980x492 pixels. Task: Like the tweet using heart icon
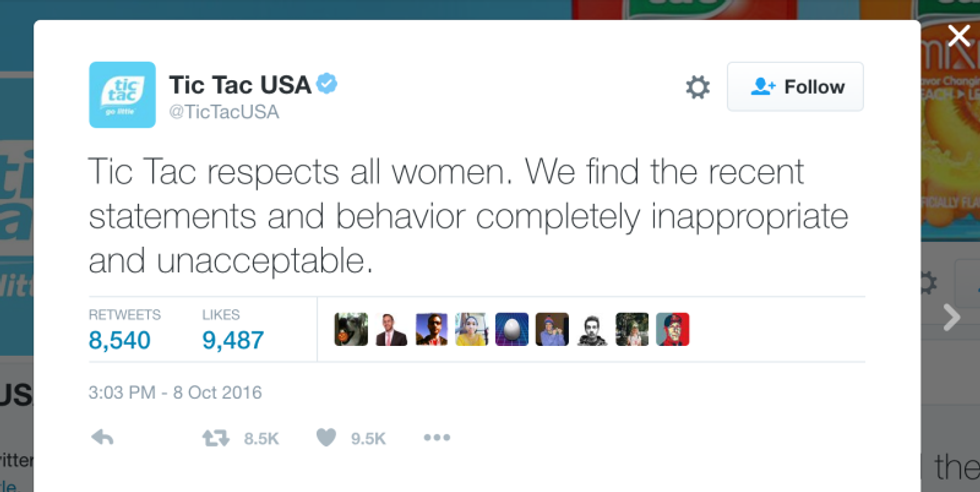click(326, 438)
